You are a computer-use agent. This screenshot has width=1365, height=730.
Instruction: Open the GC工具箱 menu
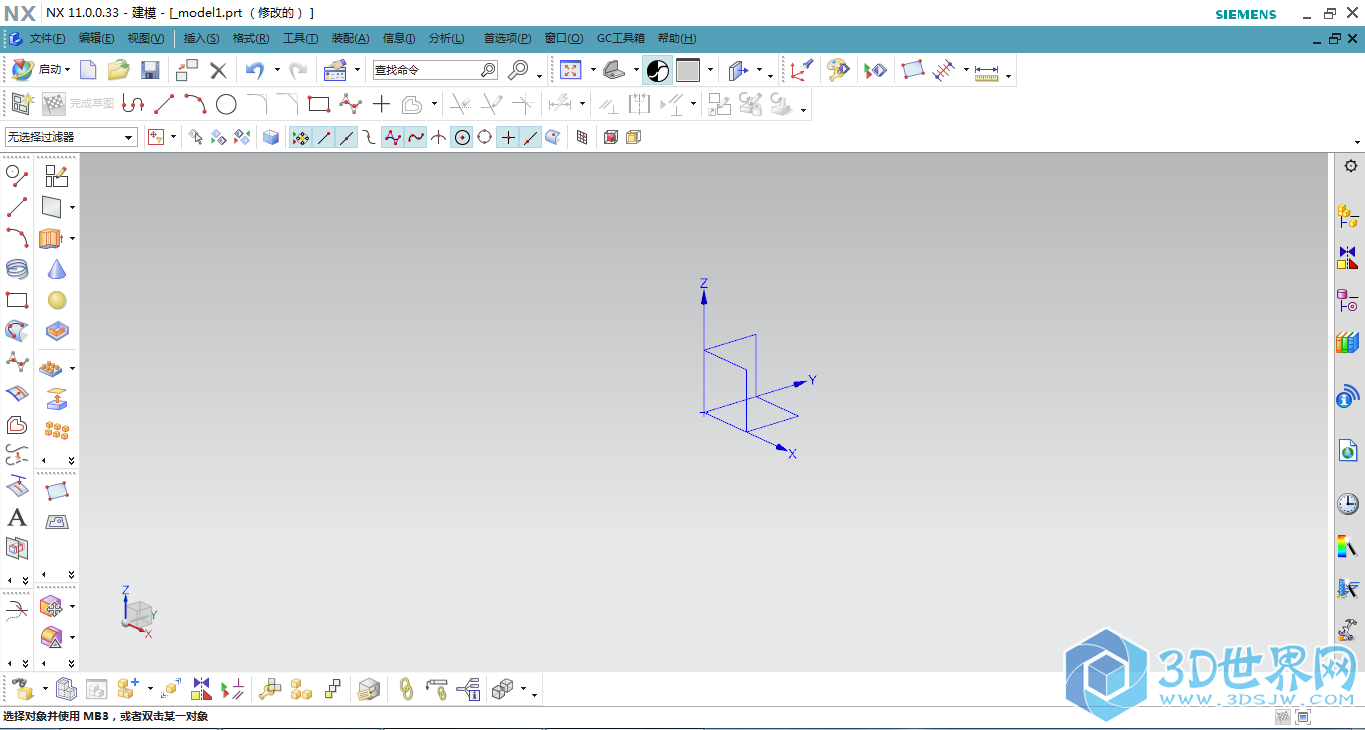pos(621,38)
